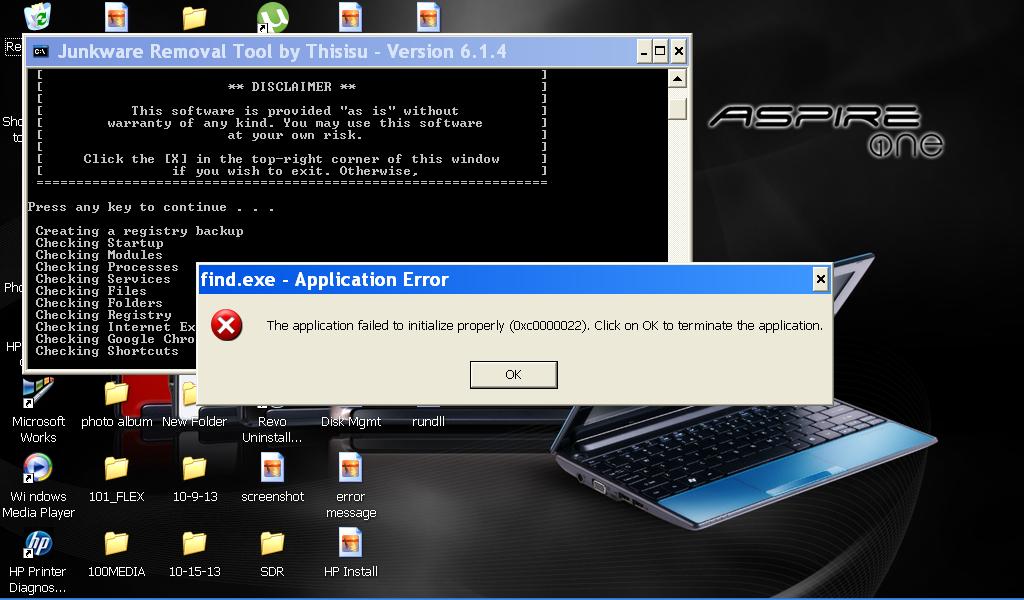Click the console vertical scrollbar thumb
This screenshot has width=1024, height=600.
(678, 108)
